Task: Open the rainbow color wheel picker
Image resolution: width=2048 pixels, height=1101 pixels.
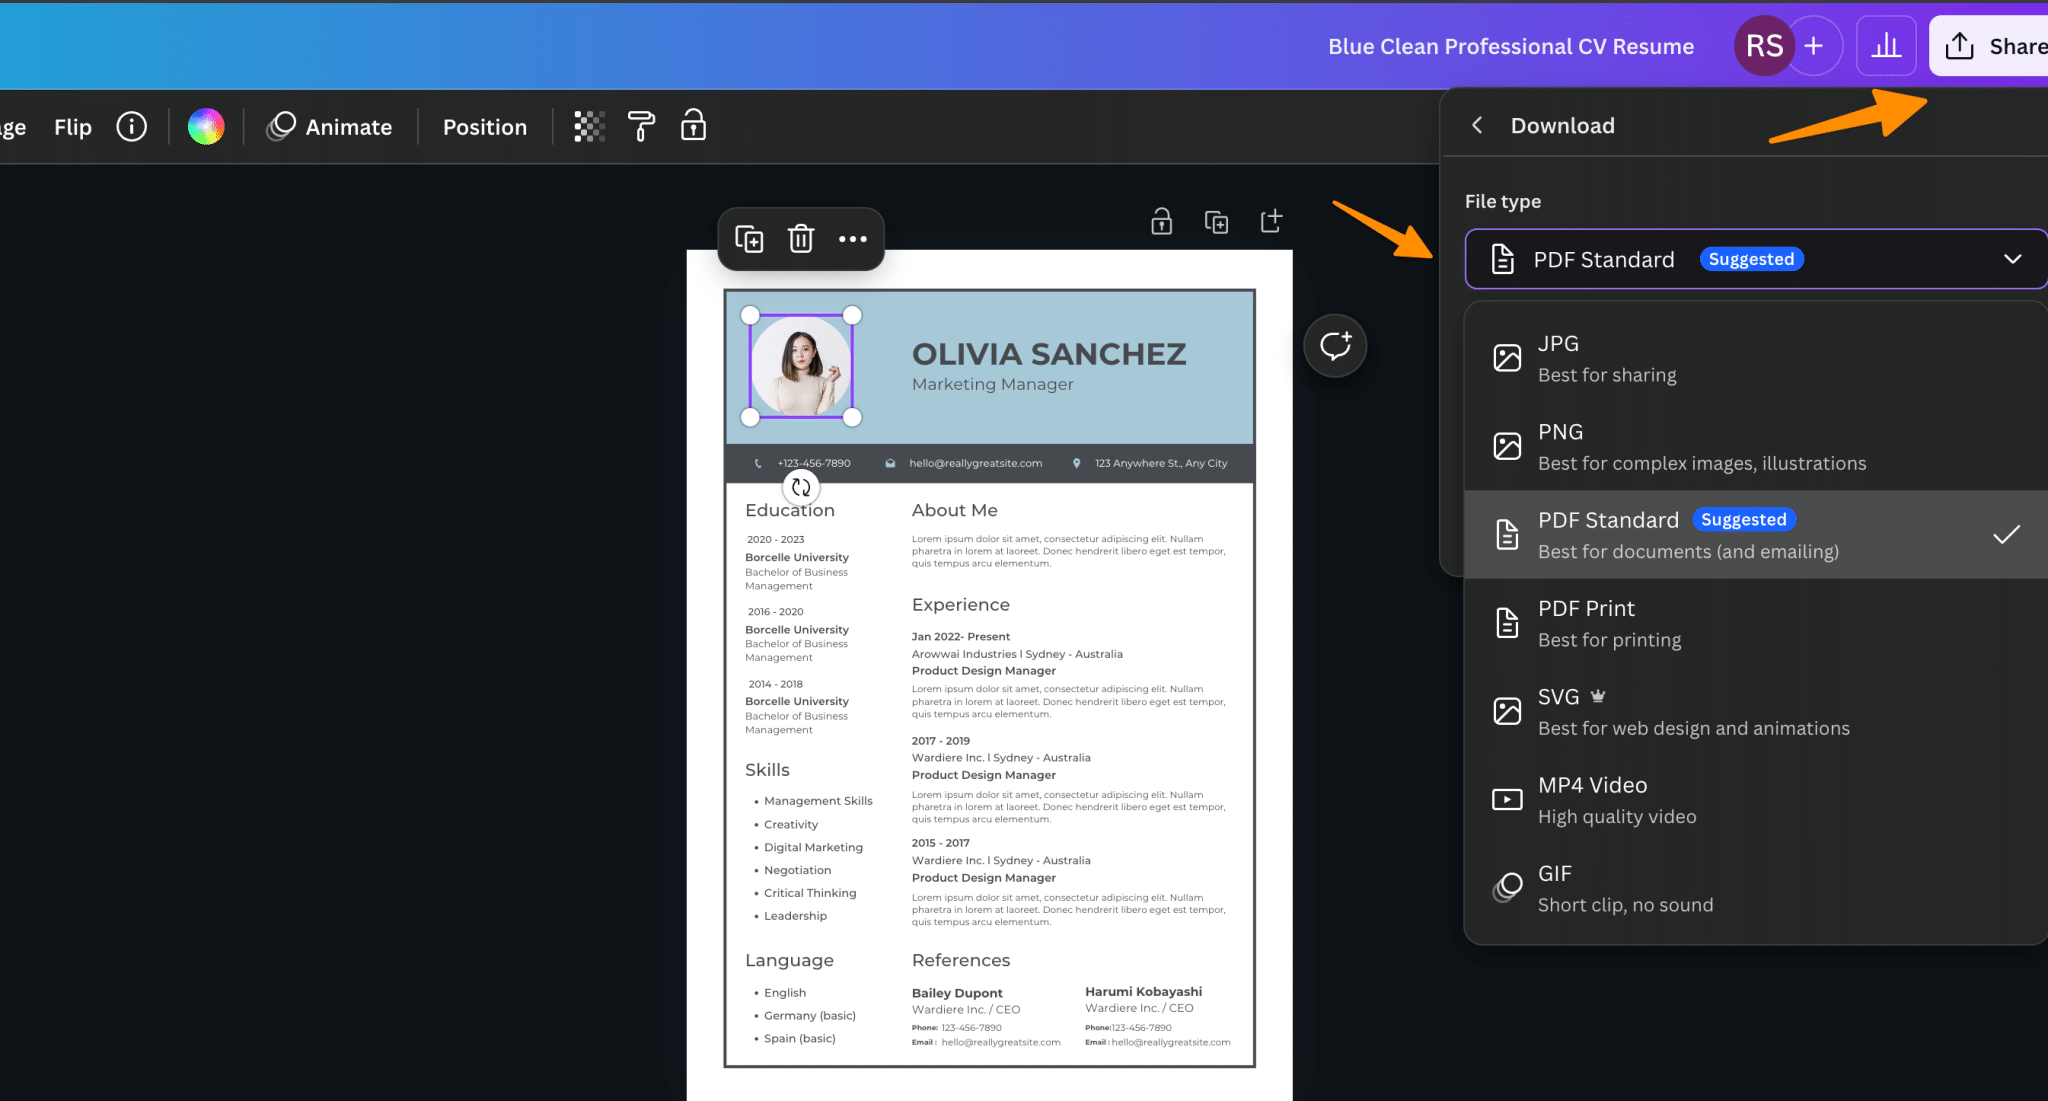Action: coord(206,126)
